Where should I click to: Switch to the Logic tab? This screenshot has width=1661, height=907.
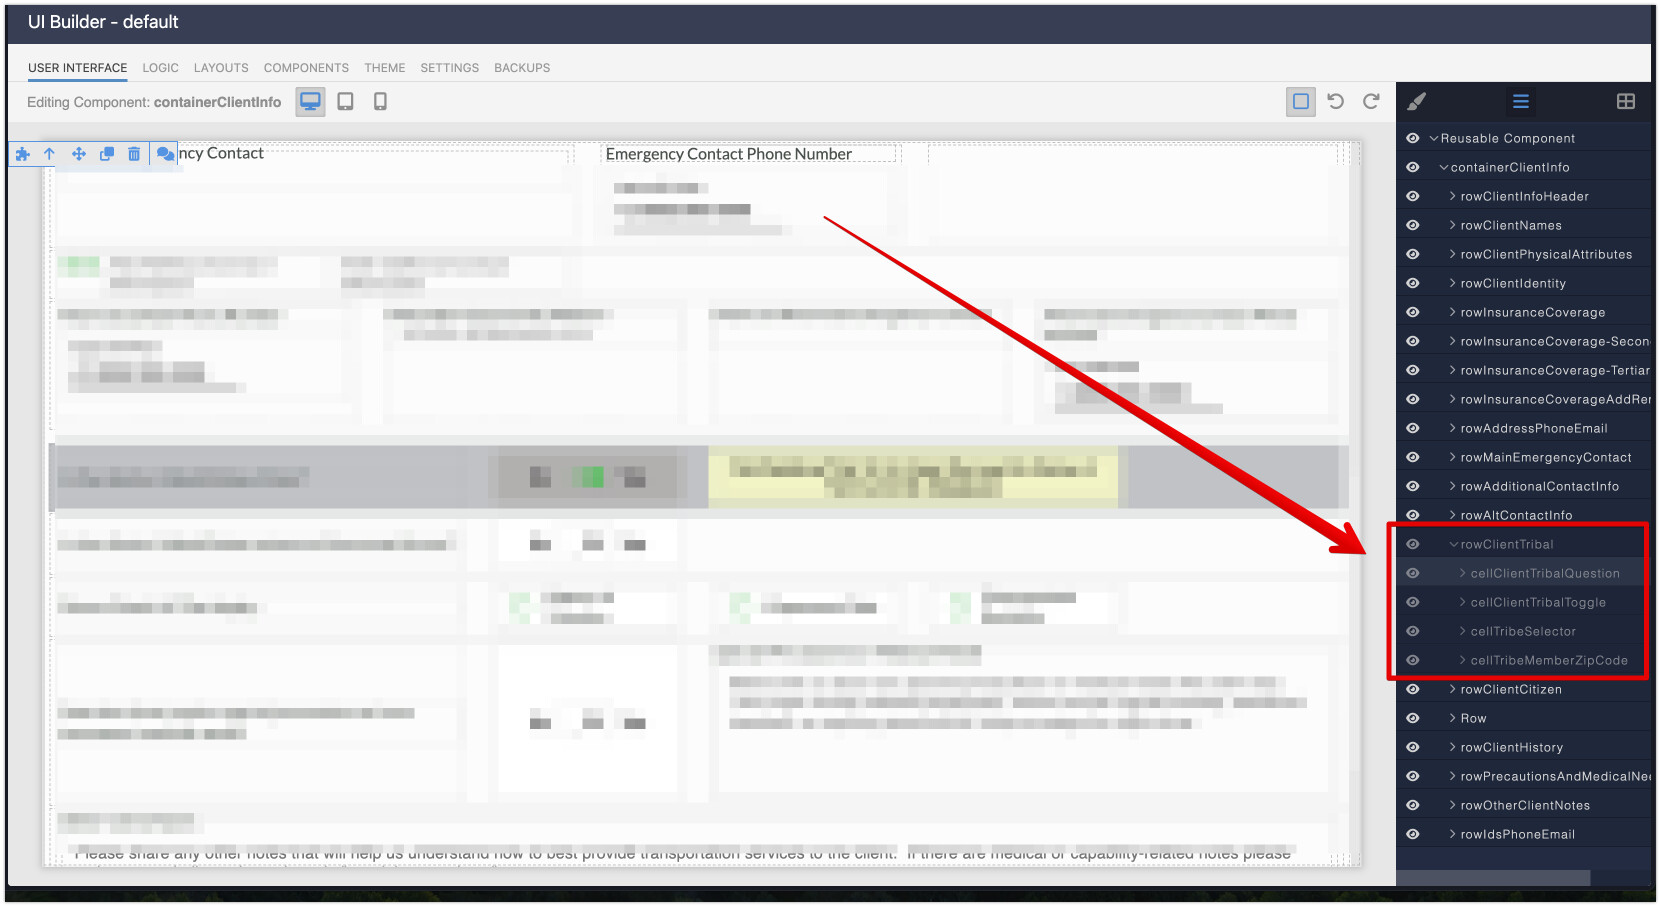coord(160,68)
